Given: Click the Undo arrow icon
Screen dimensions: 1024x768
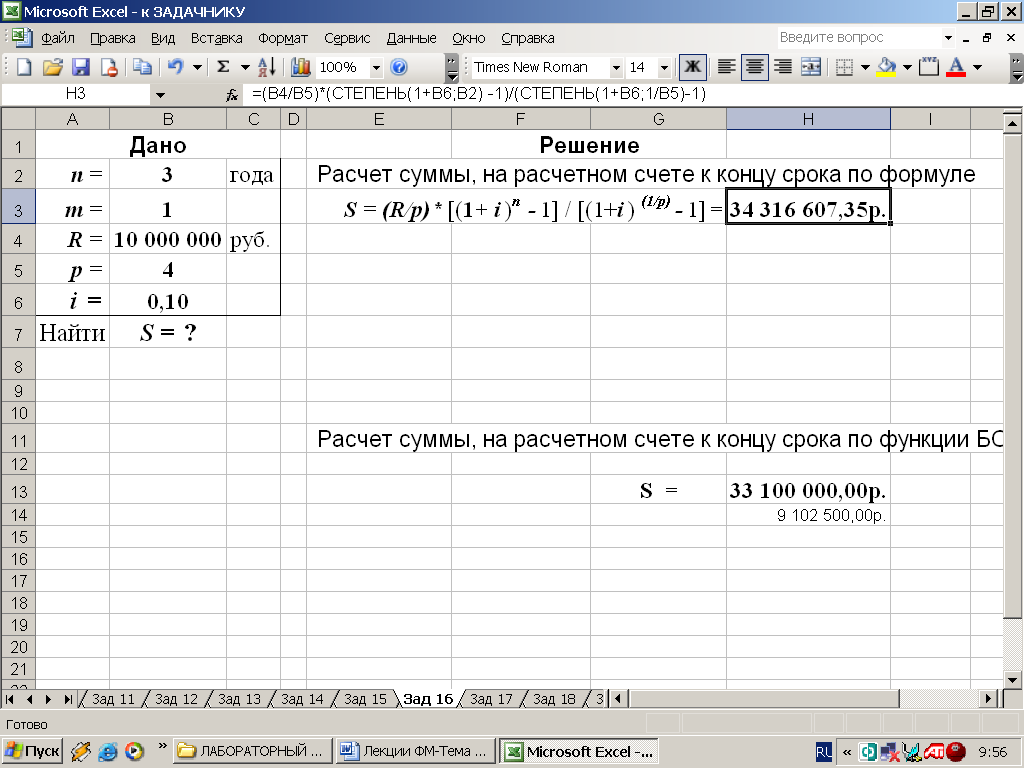Looking at the screenshot, I should [175, 67].
